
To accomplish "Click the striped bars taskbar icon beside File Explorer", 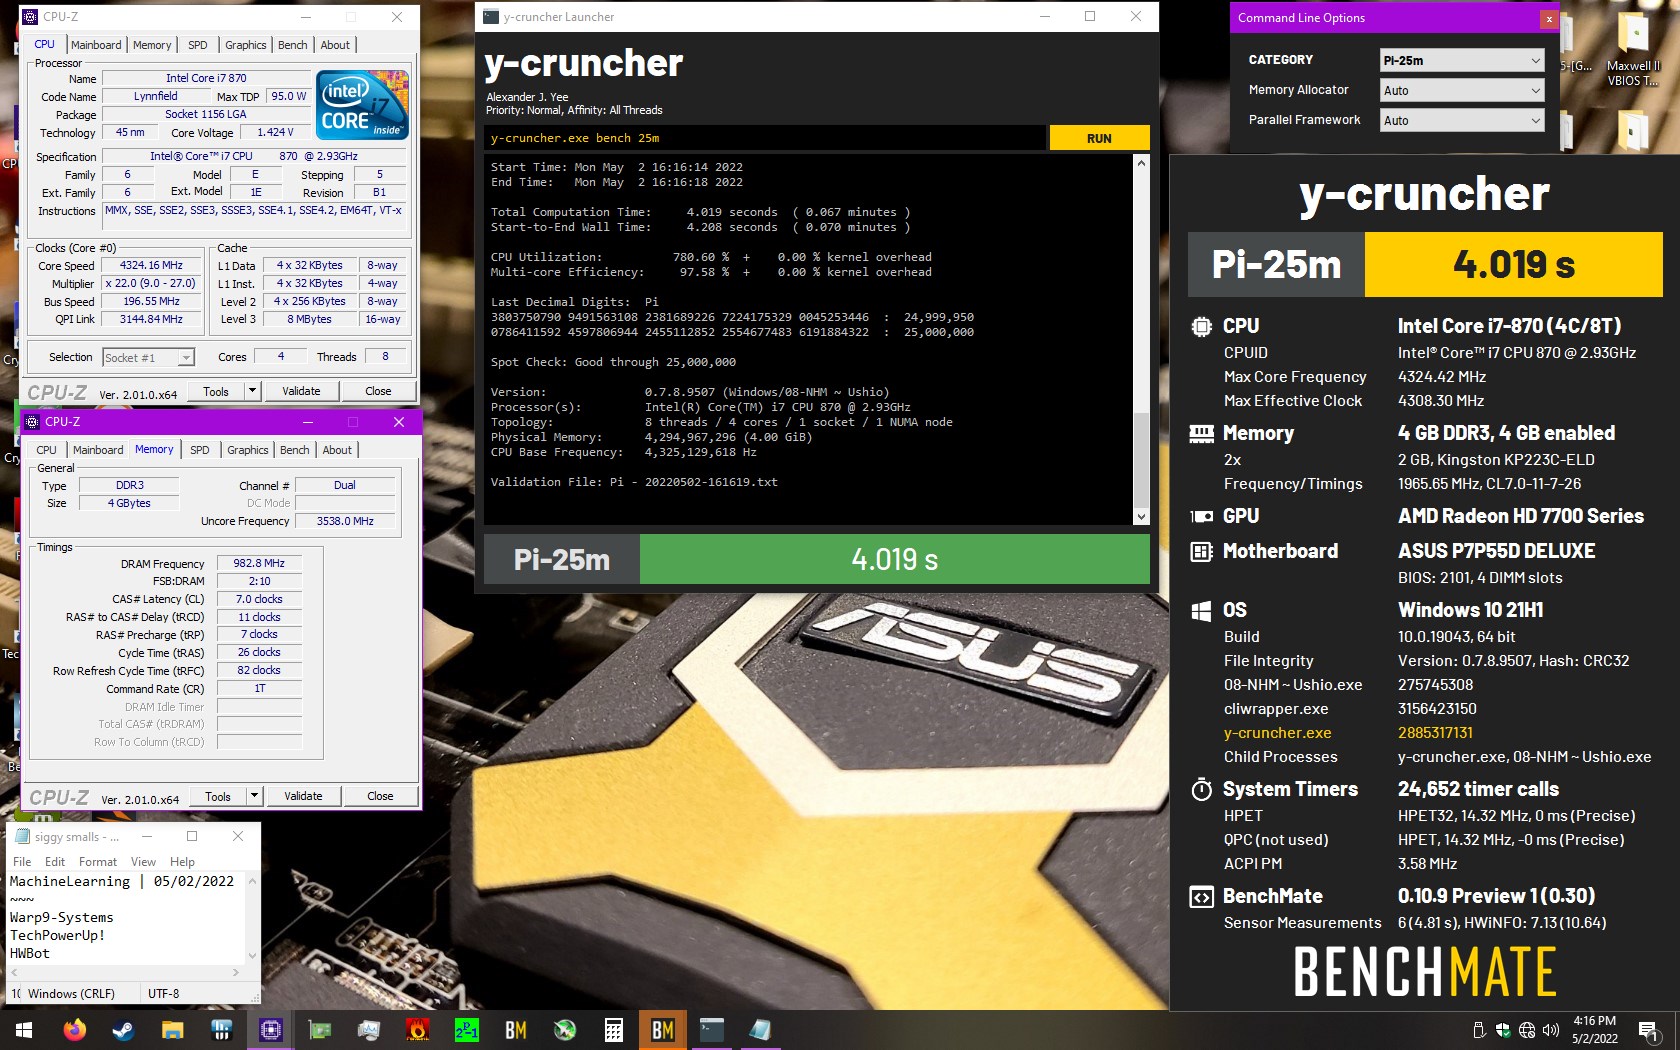I will 222,1030.
